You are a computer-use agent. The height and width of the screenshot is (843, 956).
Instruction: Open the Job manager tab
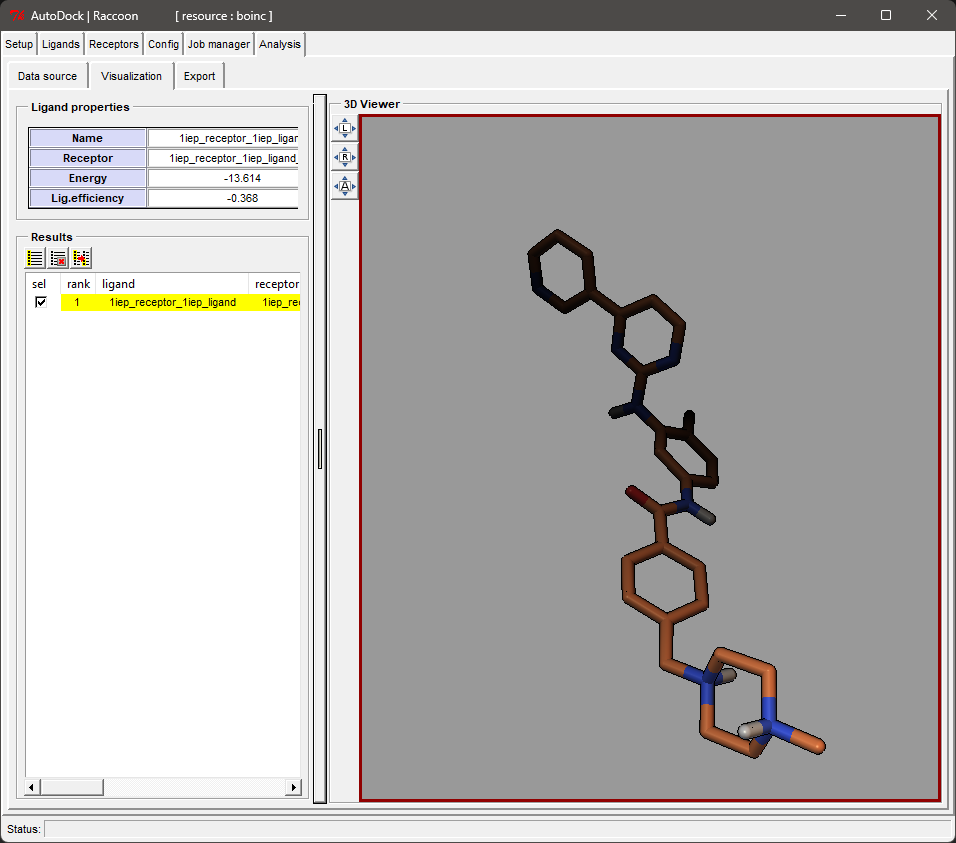[219, 44]
